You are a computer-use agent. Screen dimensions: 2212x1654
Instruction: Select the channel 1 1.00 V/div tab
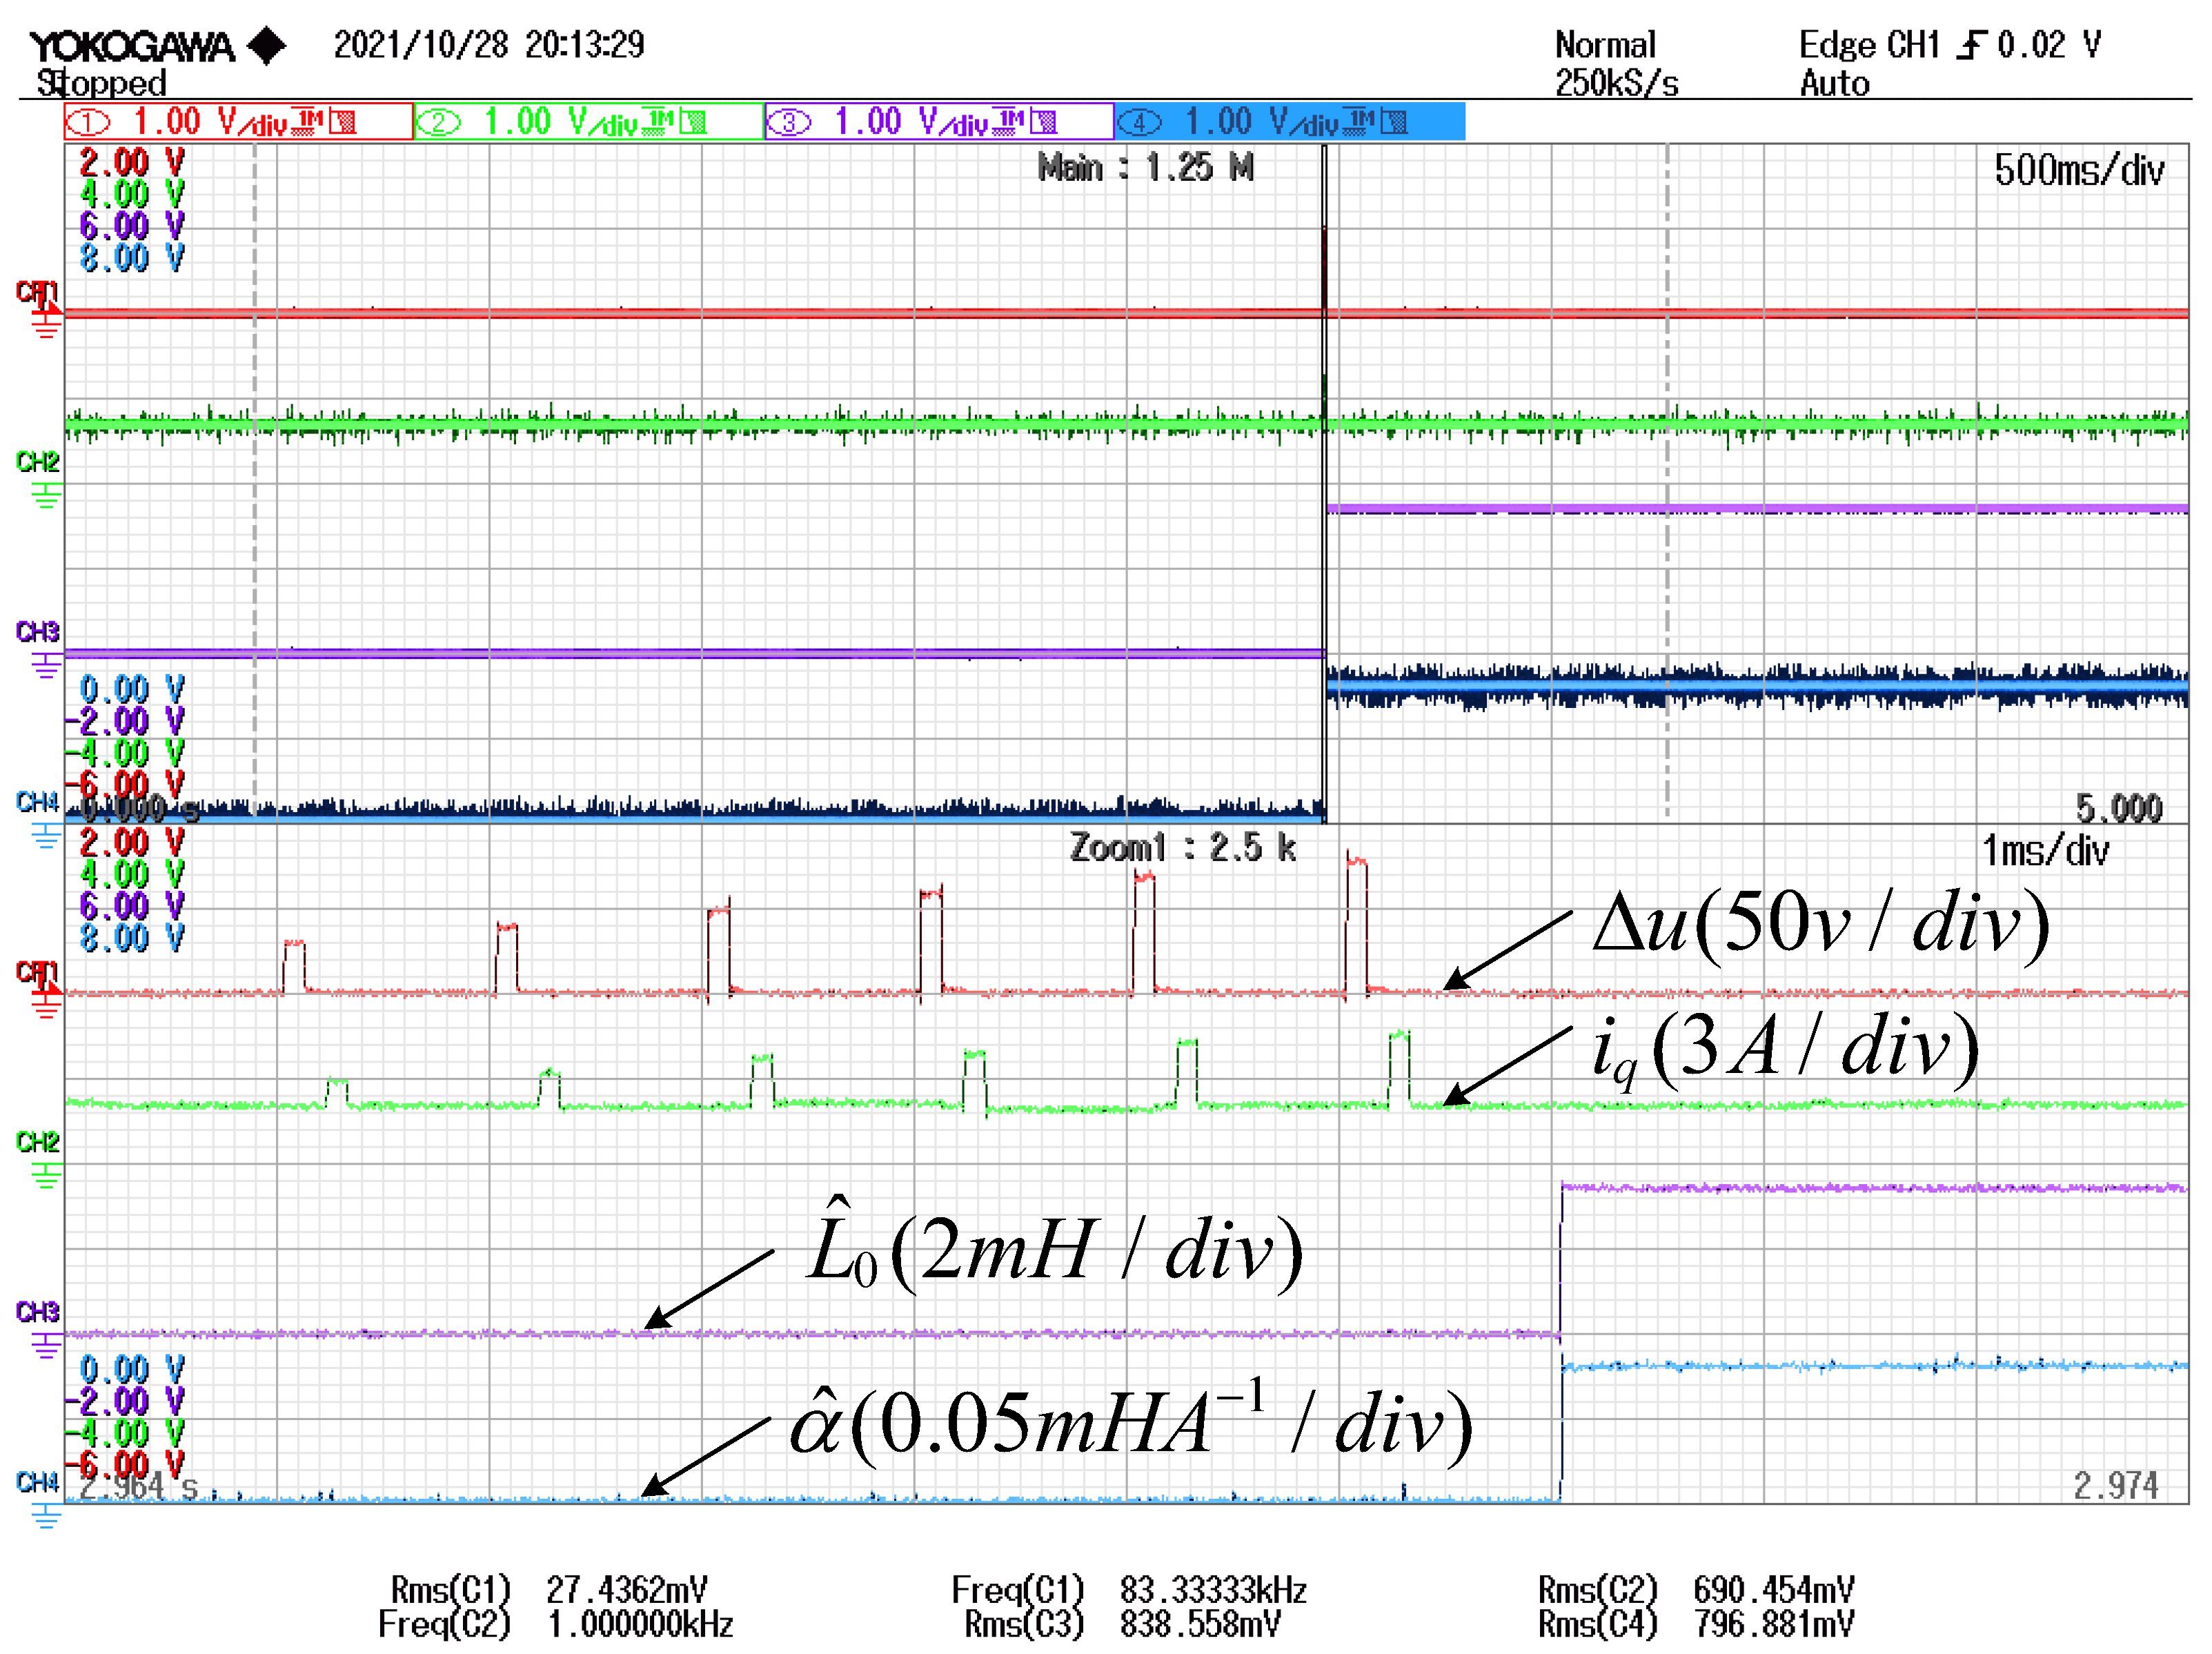238,122
